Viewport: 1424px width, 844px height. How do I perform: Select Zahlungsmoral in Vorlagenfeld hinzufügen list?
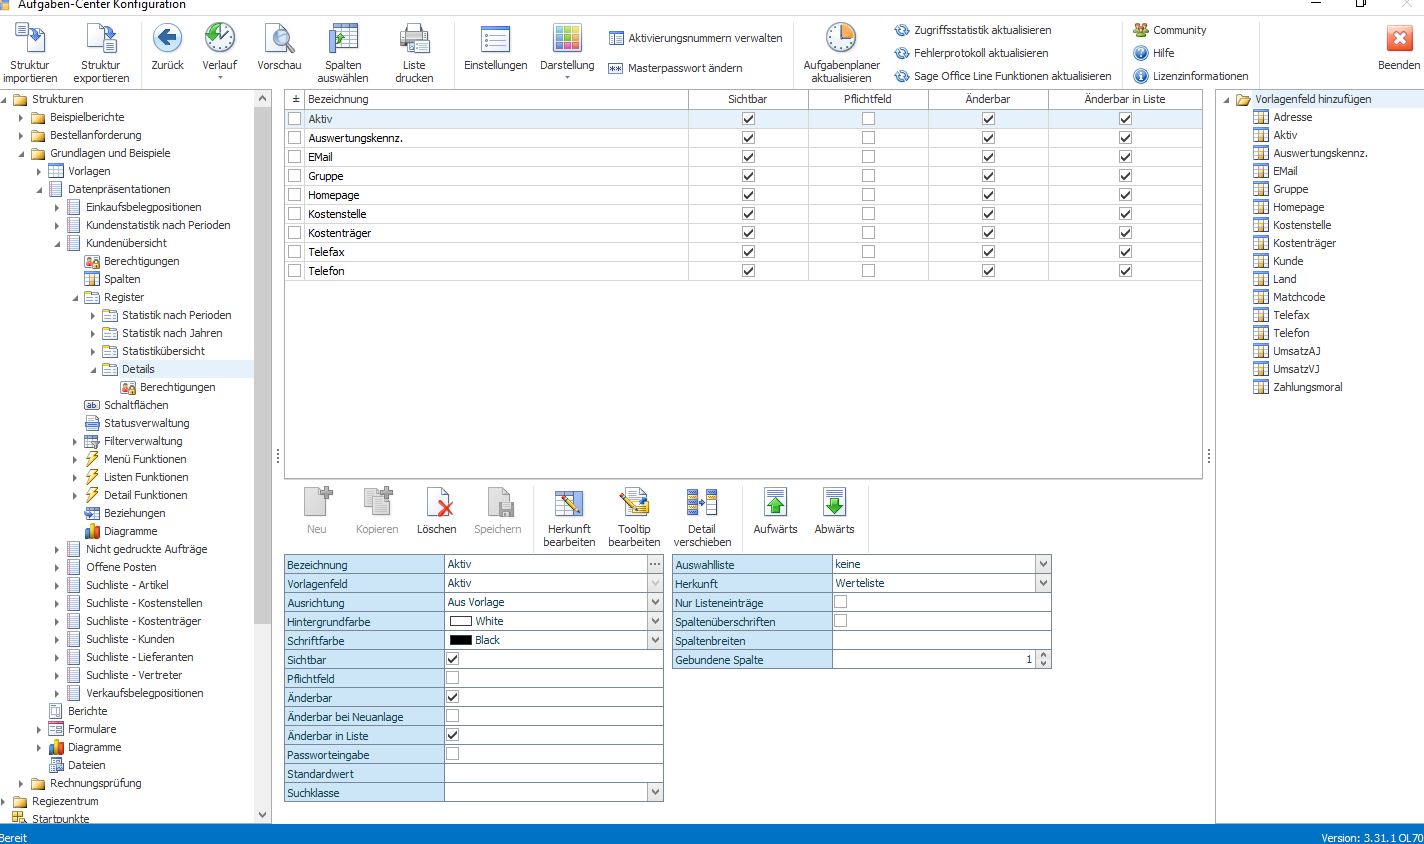1307,387
